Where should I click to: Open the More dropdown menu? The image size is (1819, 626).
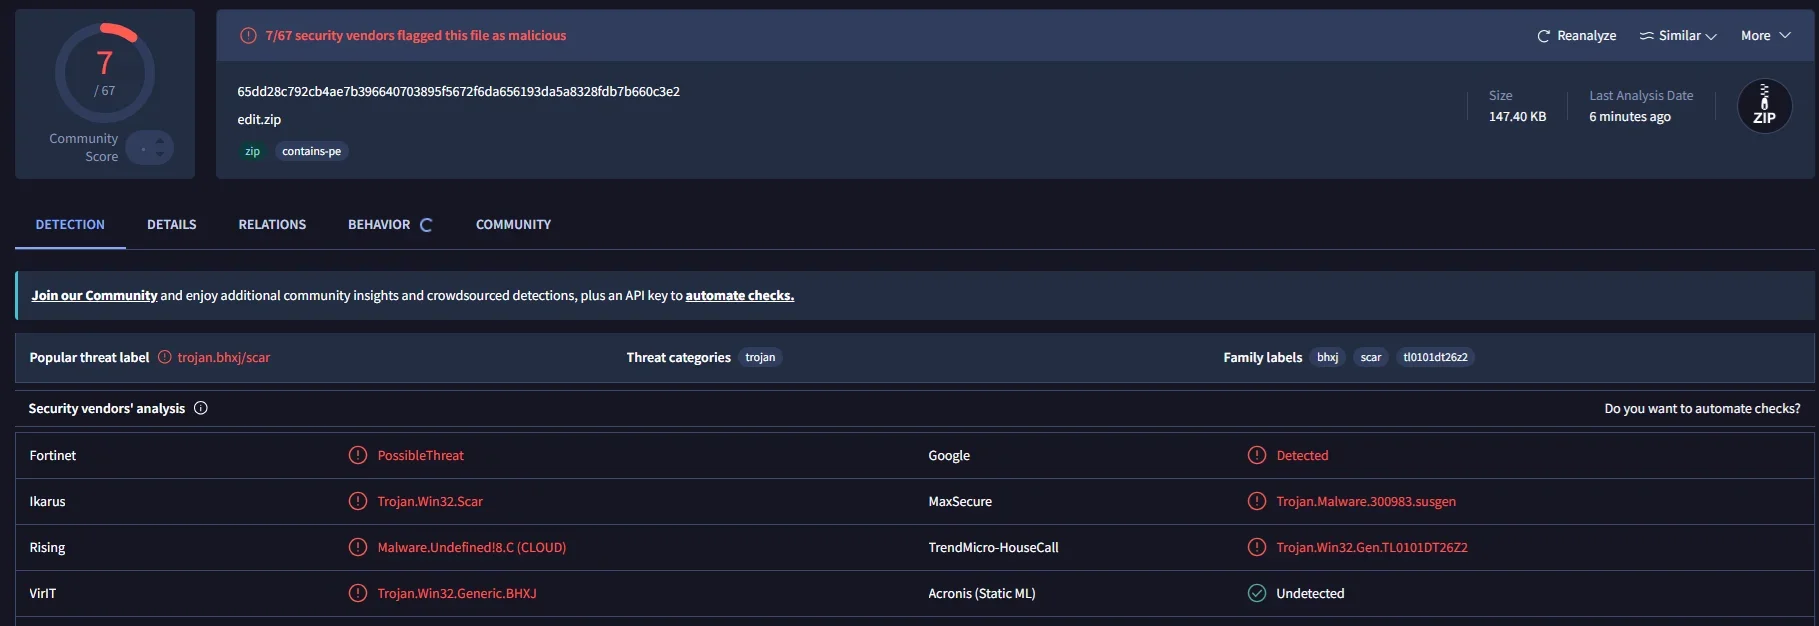1766,36
